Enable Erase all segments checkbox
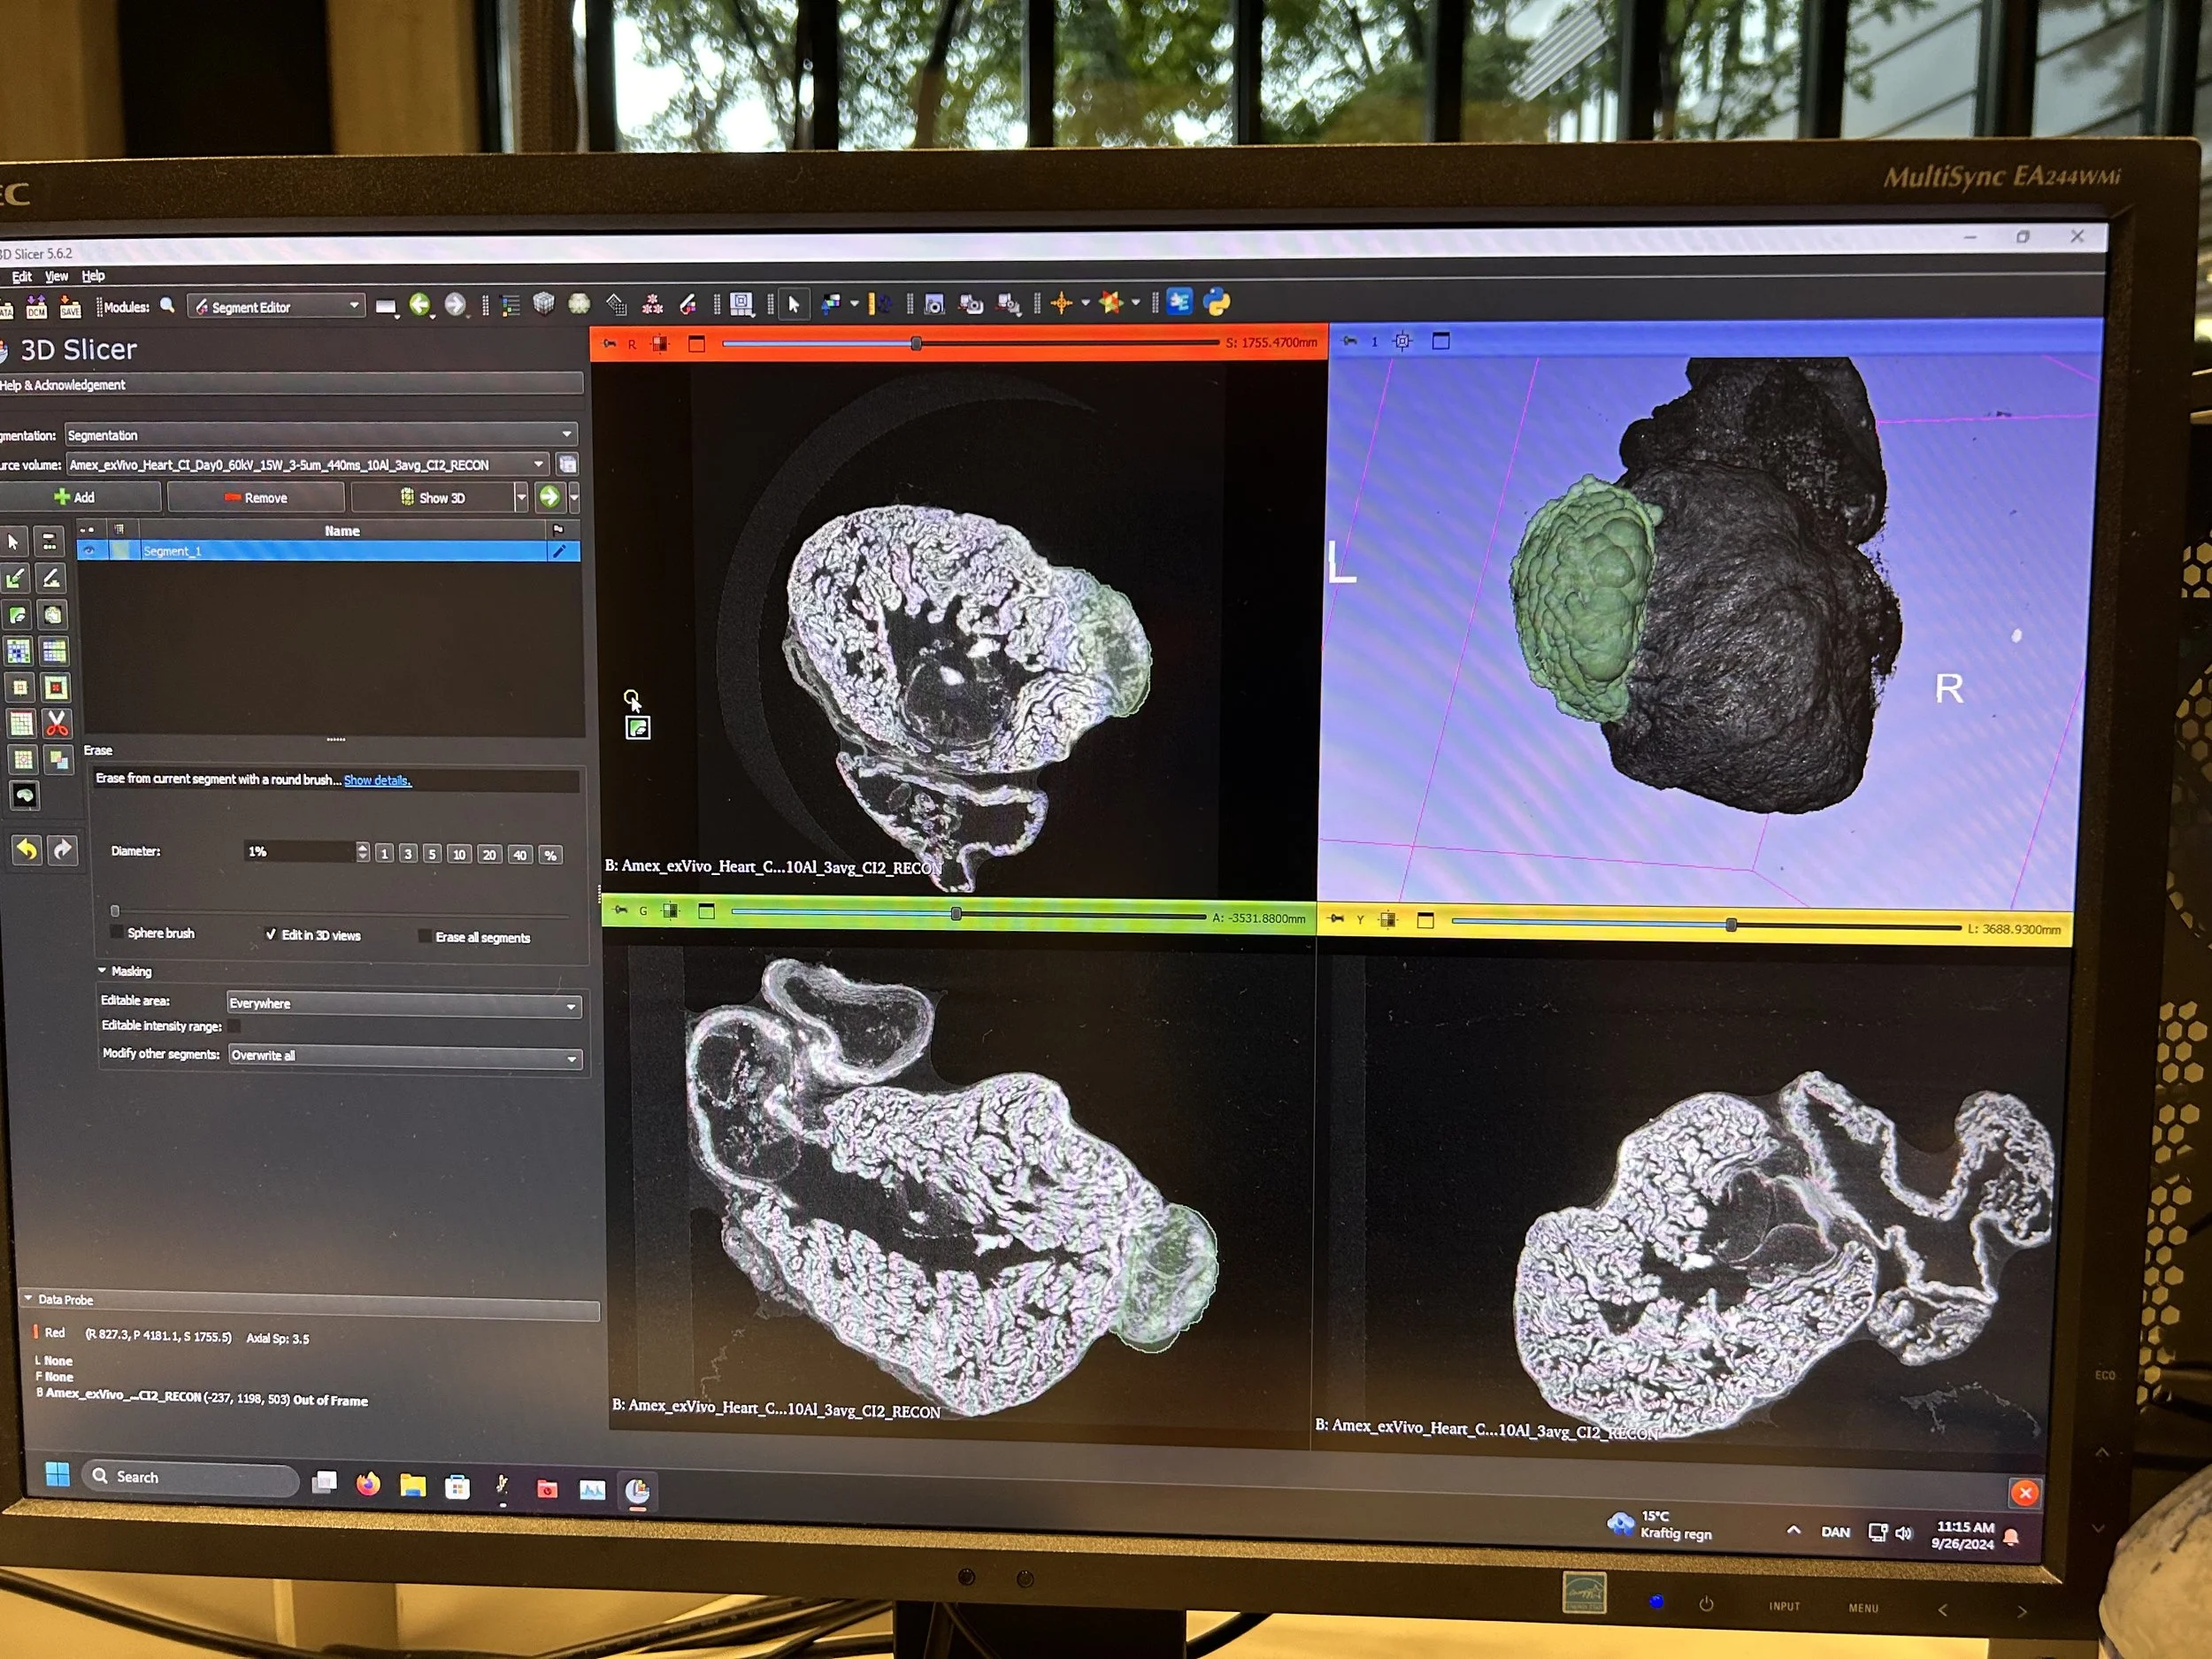This screenshot has height=1659, width=2212. coord(425,936)
